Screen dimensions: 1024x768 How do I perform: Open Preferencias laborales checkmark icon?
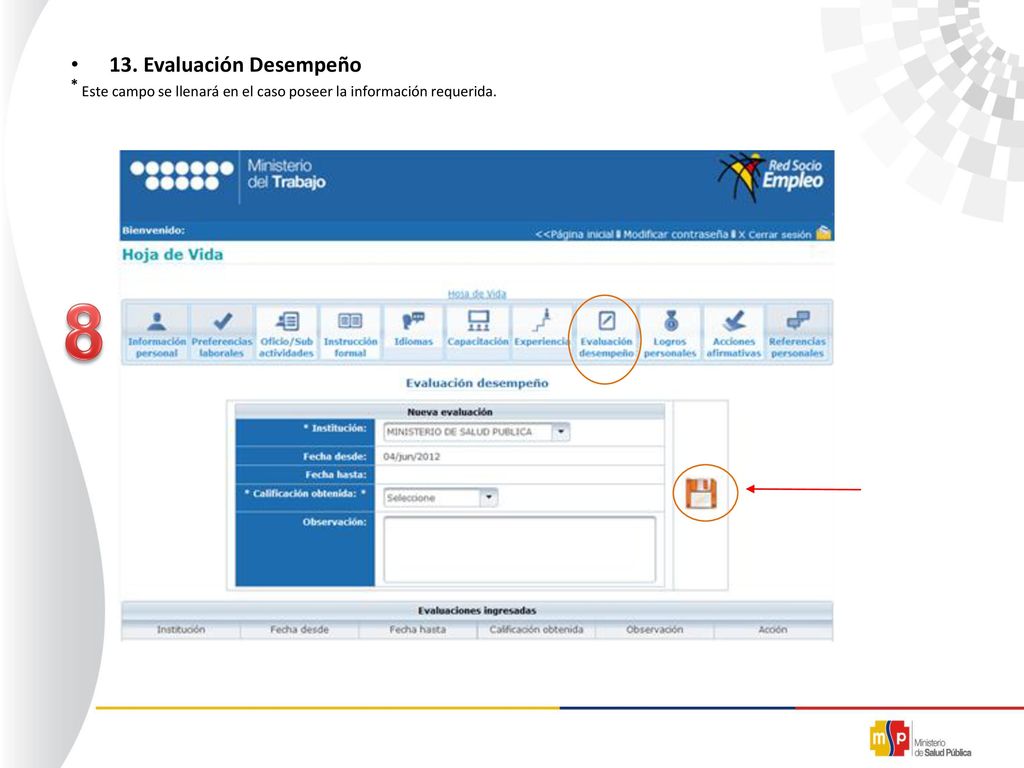click(222, 321)
